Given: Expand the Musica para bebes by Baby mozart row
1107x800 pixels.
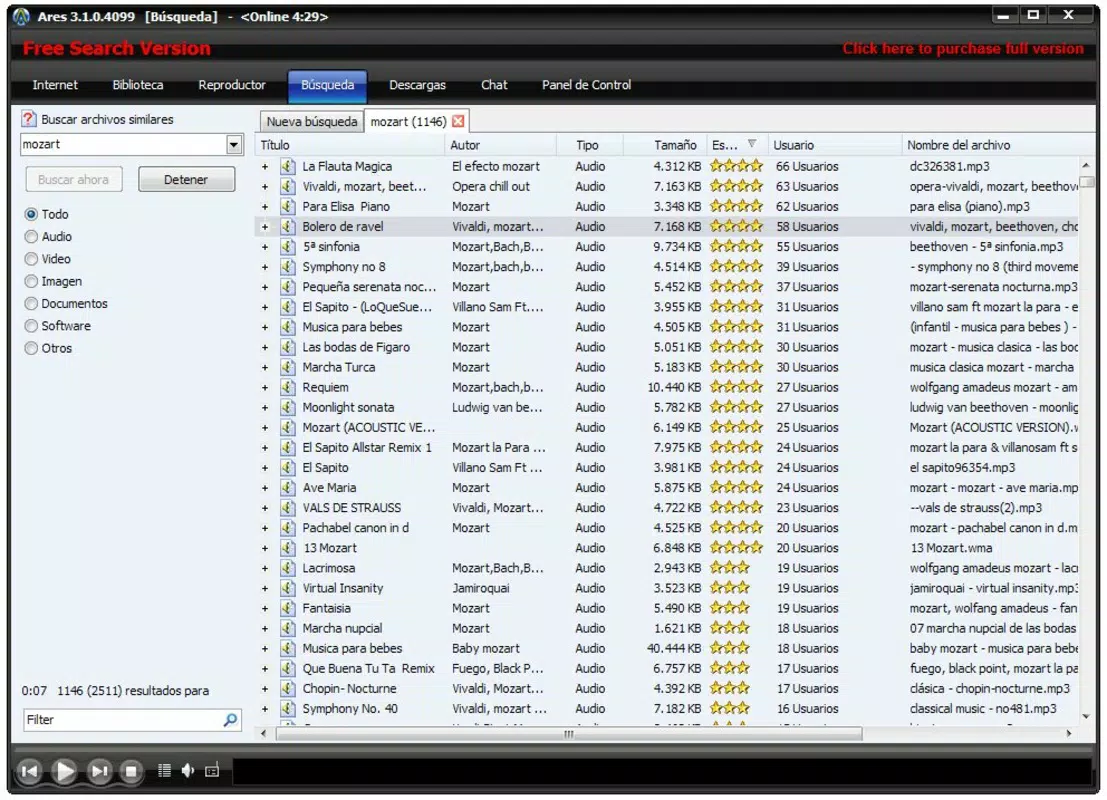Looking at the screenshot, I should tap(265, 649).
